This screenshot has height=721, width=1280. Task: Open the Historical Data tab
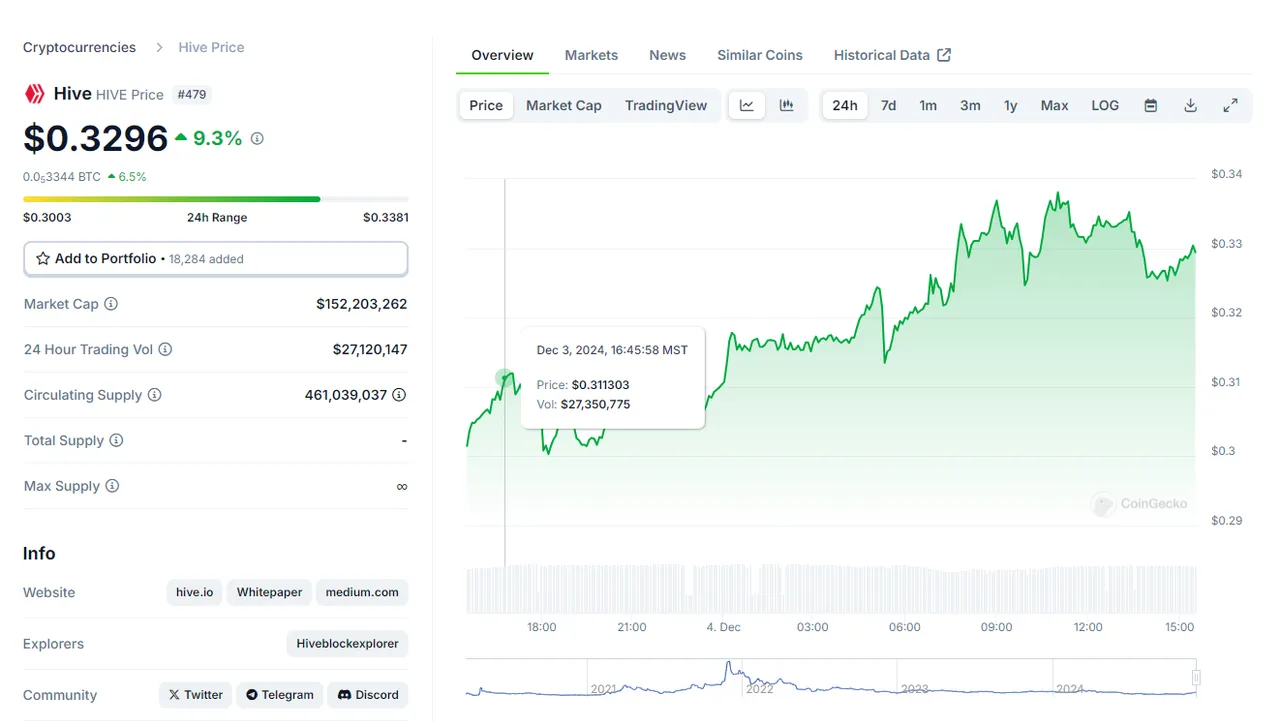pos(892,55)
